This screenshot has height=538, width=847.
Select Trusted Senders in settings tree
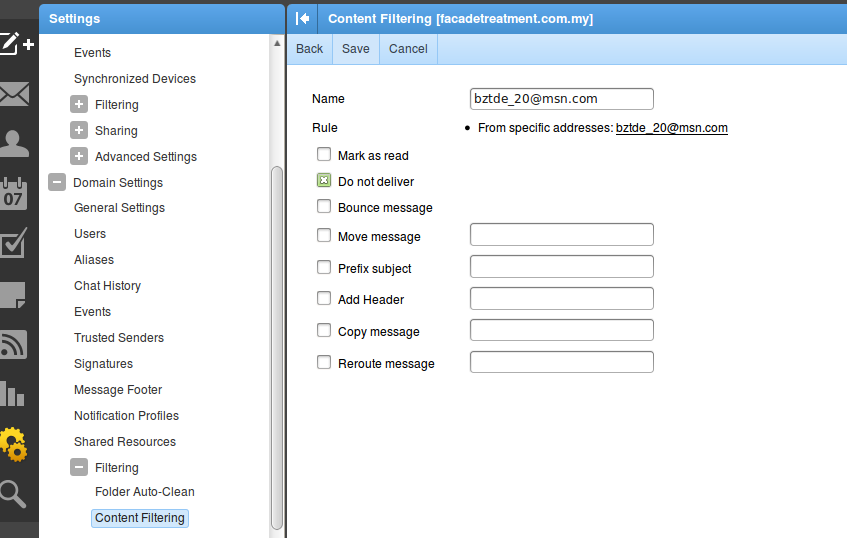(119, 338)
